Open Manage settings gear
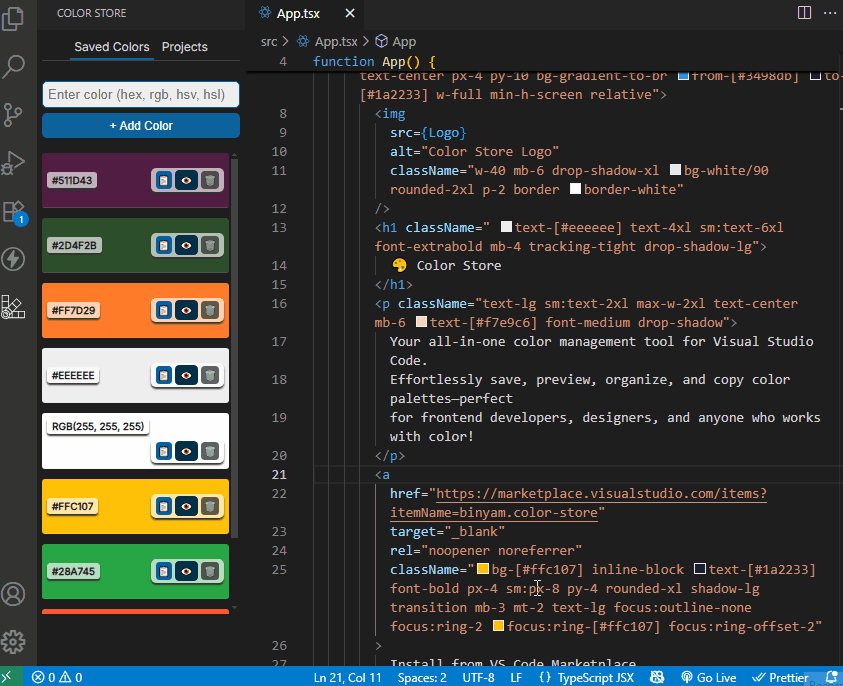Image resolution: width=843 pixels, height=686 pixels. pyautogui.click(x=13, y=641)
